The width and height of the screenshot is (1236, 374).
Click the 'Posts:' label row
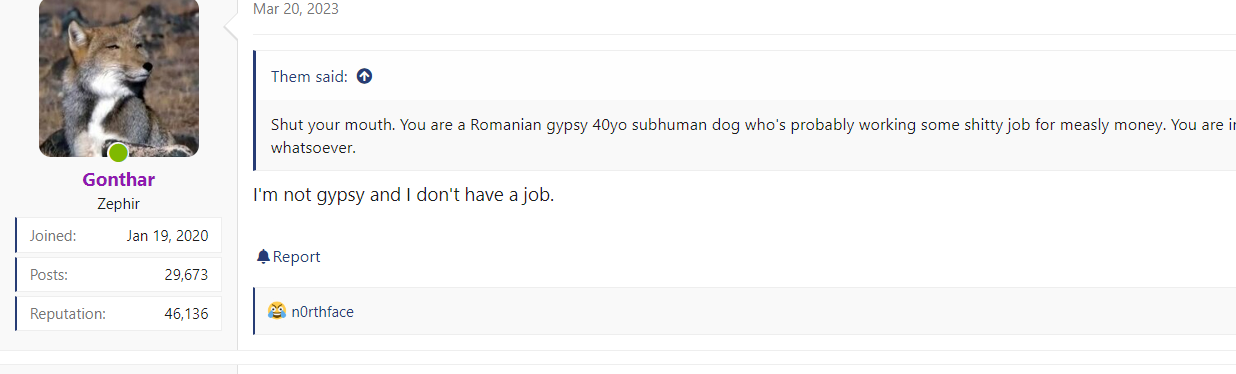click(x=119, y=274)
